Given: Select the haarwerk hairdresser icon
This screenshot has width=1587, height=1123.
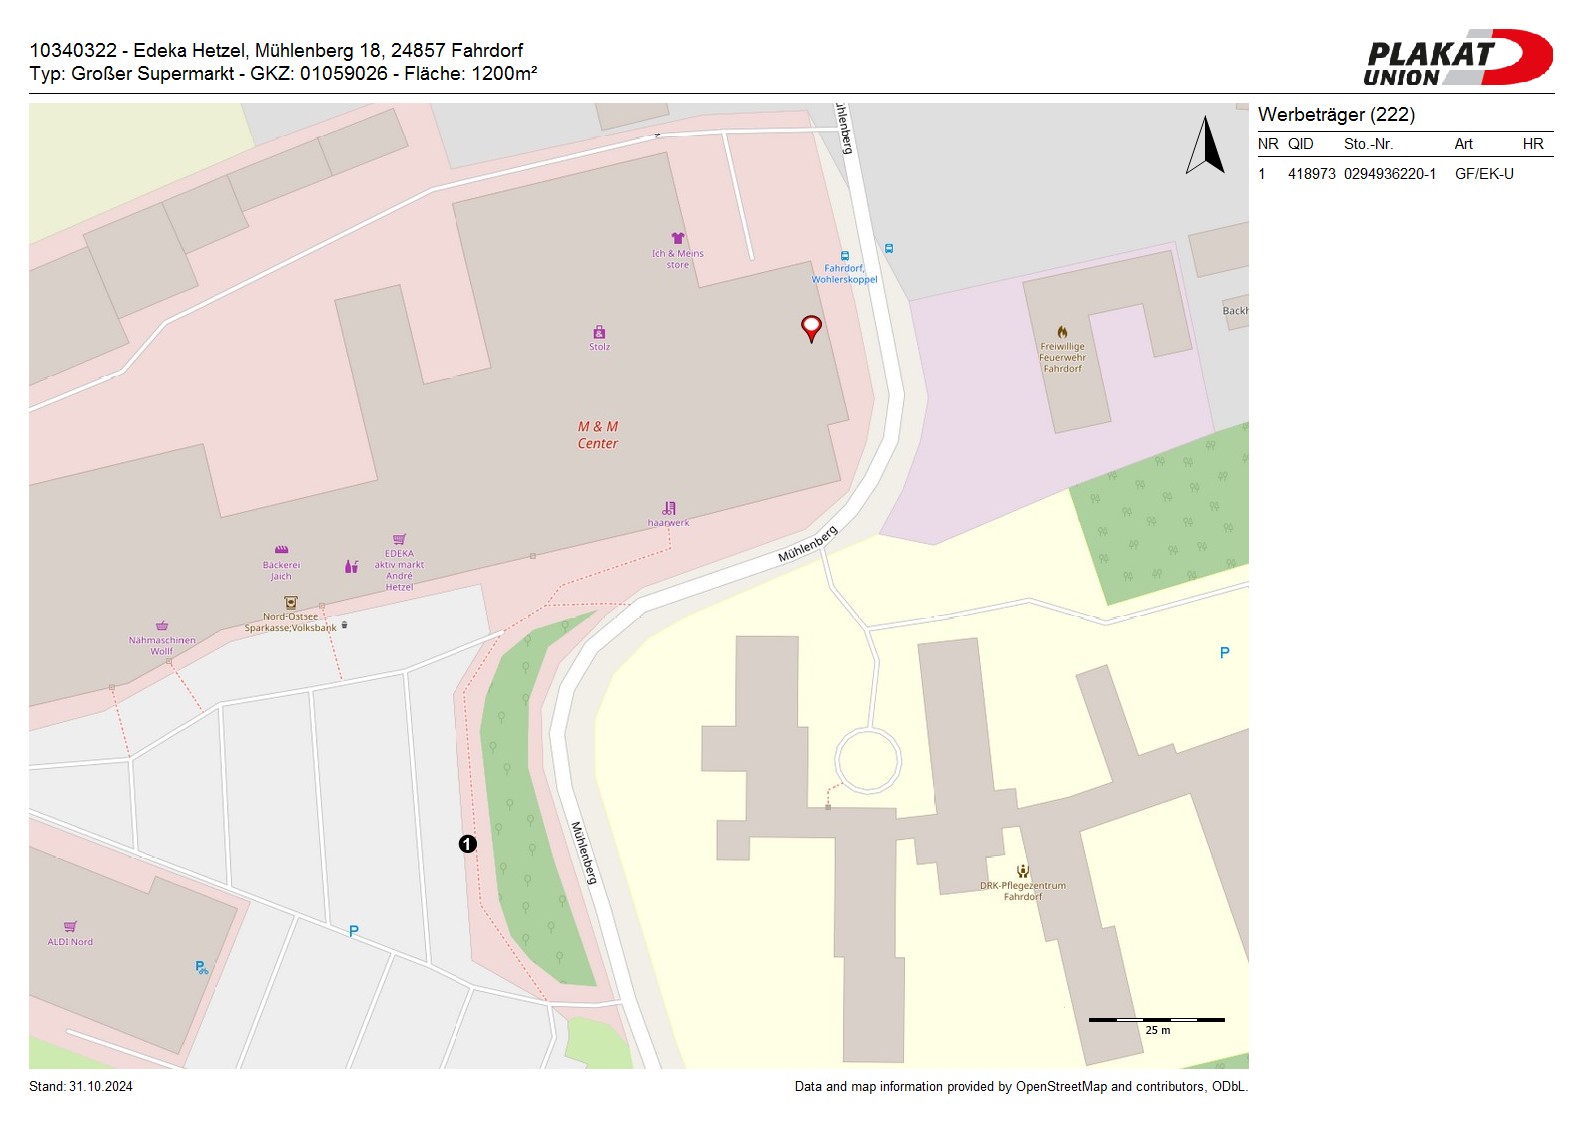Looking at the screenshot, I should click(x=669, y=508).
